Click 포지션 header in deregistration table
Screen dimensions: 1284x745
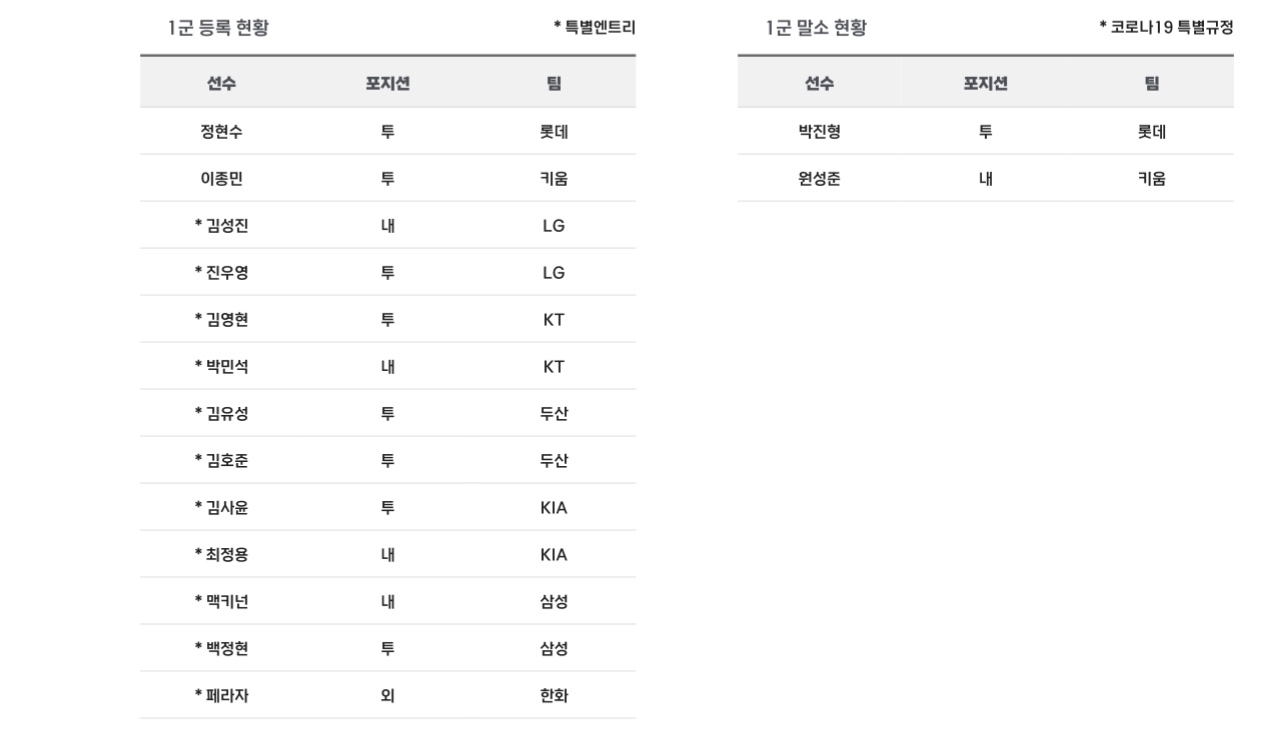pyautogui.click(x=985, y=84)
